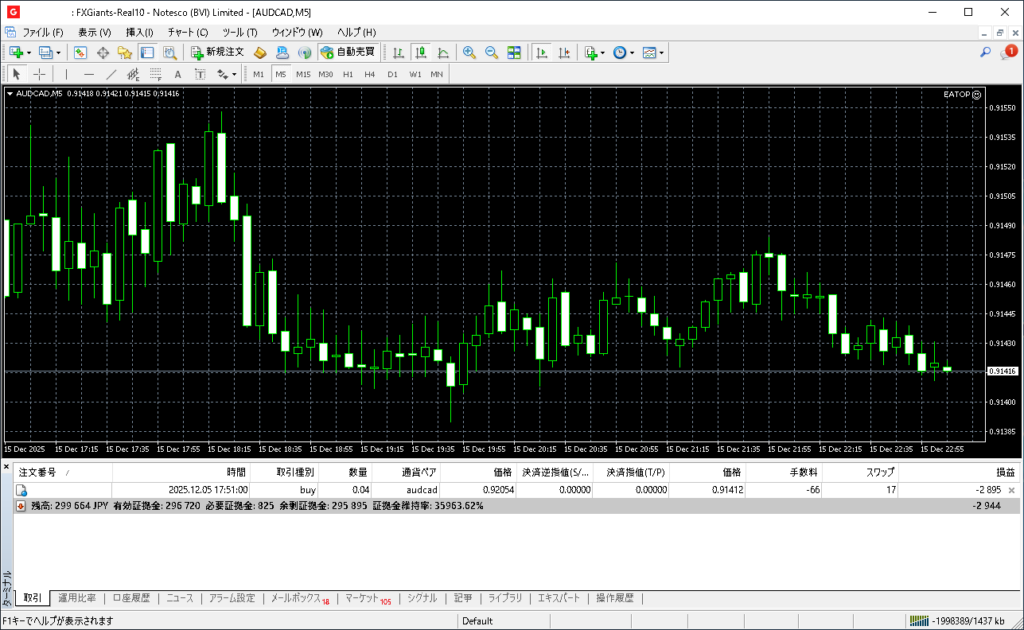Close the audcad buy order row
The image size is (1024, 630).
[x=1011, y=490]
